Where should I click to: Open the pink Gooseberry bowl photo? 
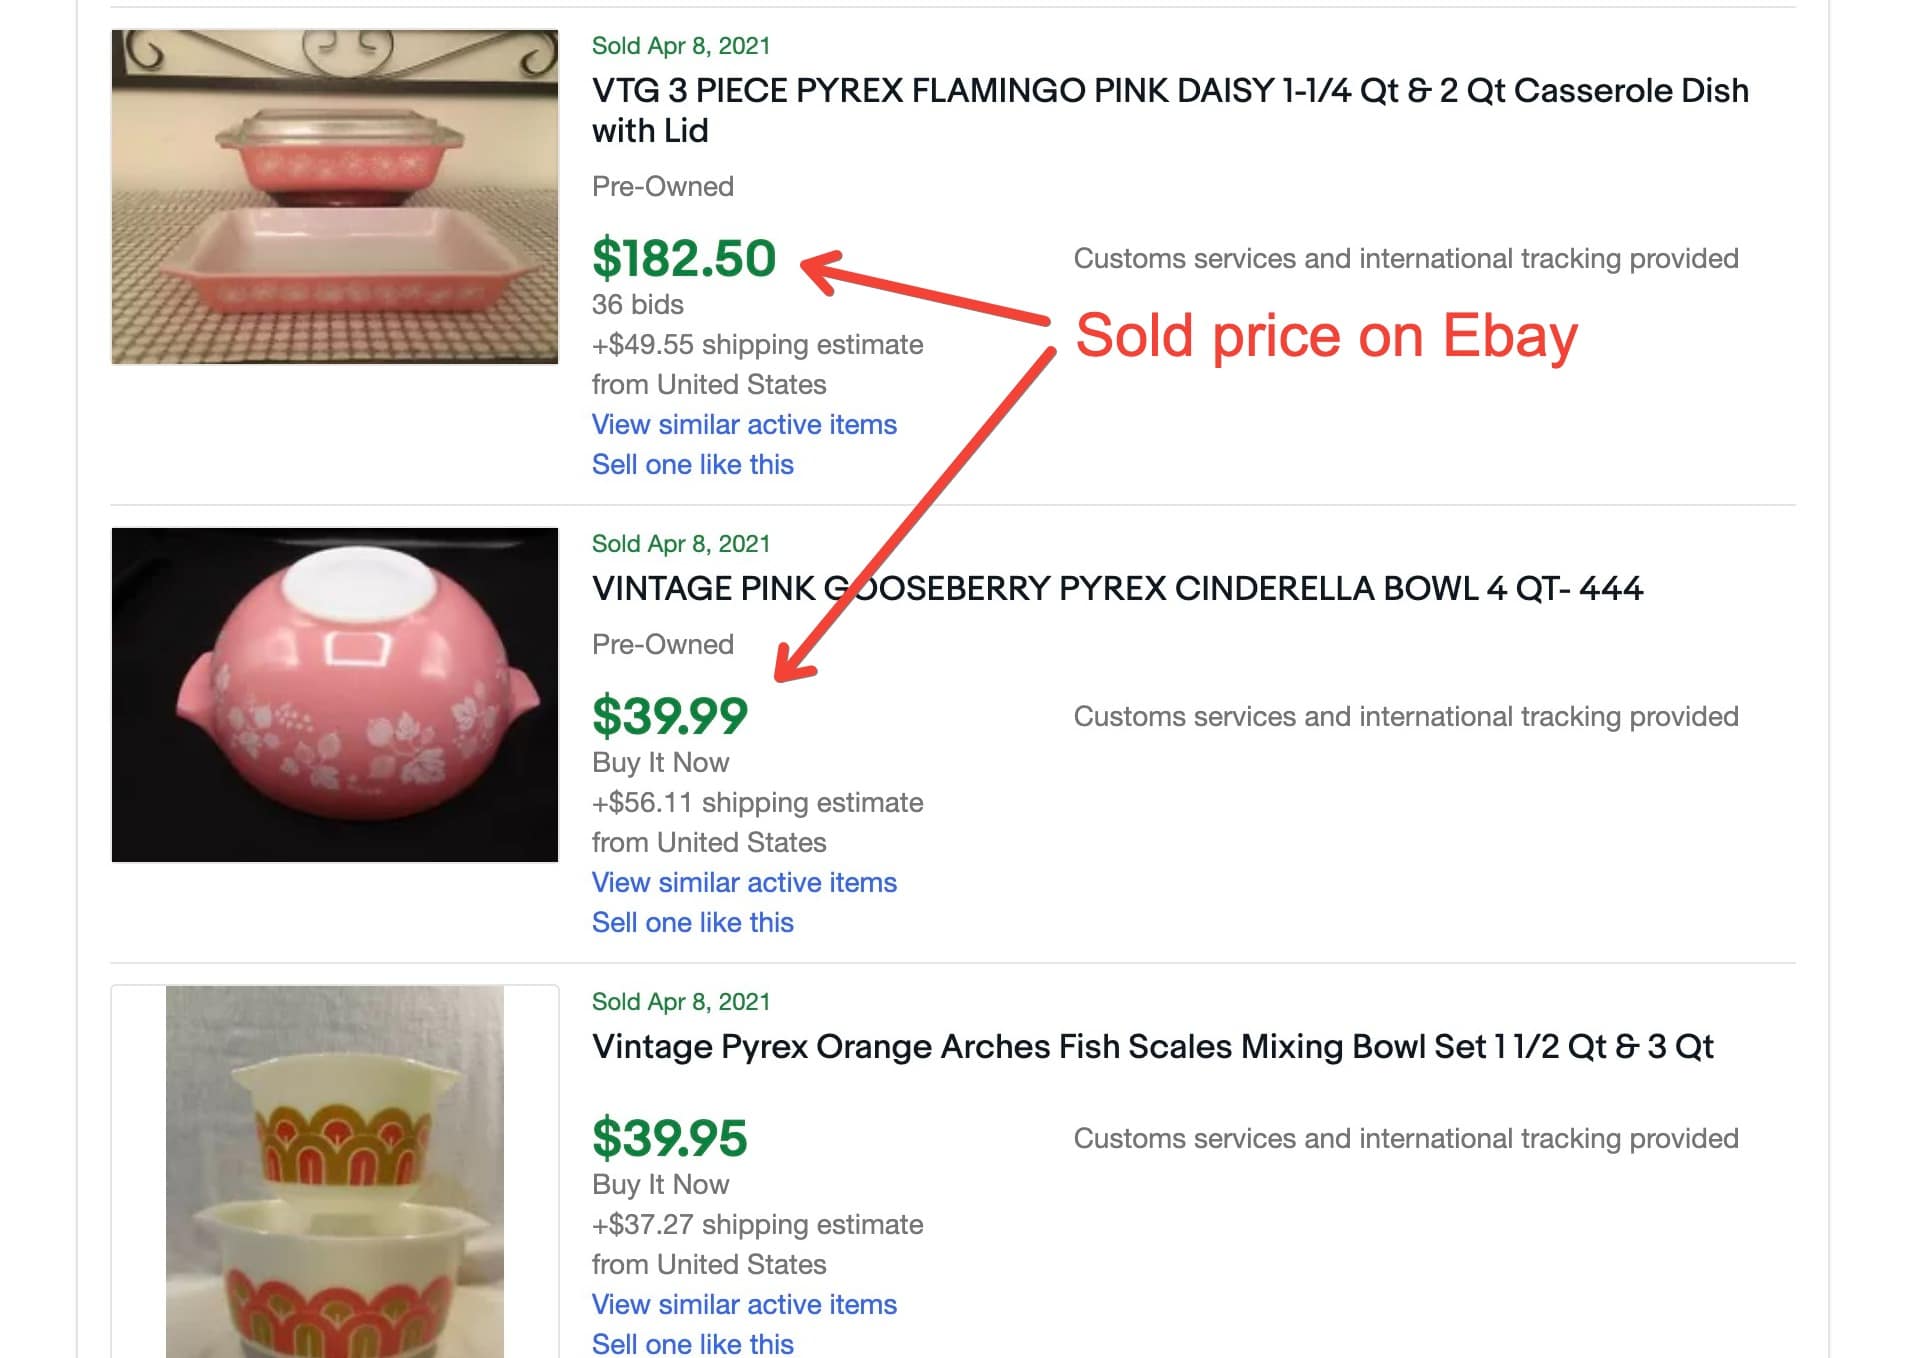point(334,691)
